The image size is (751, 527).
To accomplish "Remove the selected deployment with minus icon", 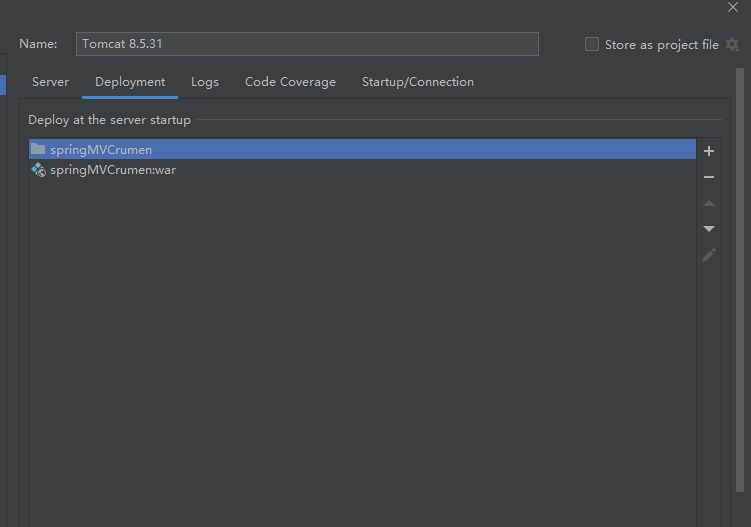I will point(709,177).
